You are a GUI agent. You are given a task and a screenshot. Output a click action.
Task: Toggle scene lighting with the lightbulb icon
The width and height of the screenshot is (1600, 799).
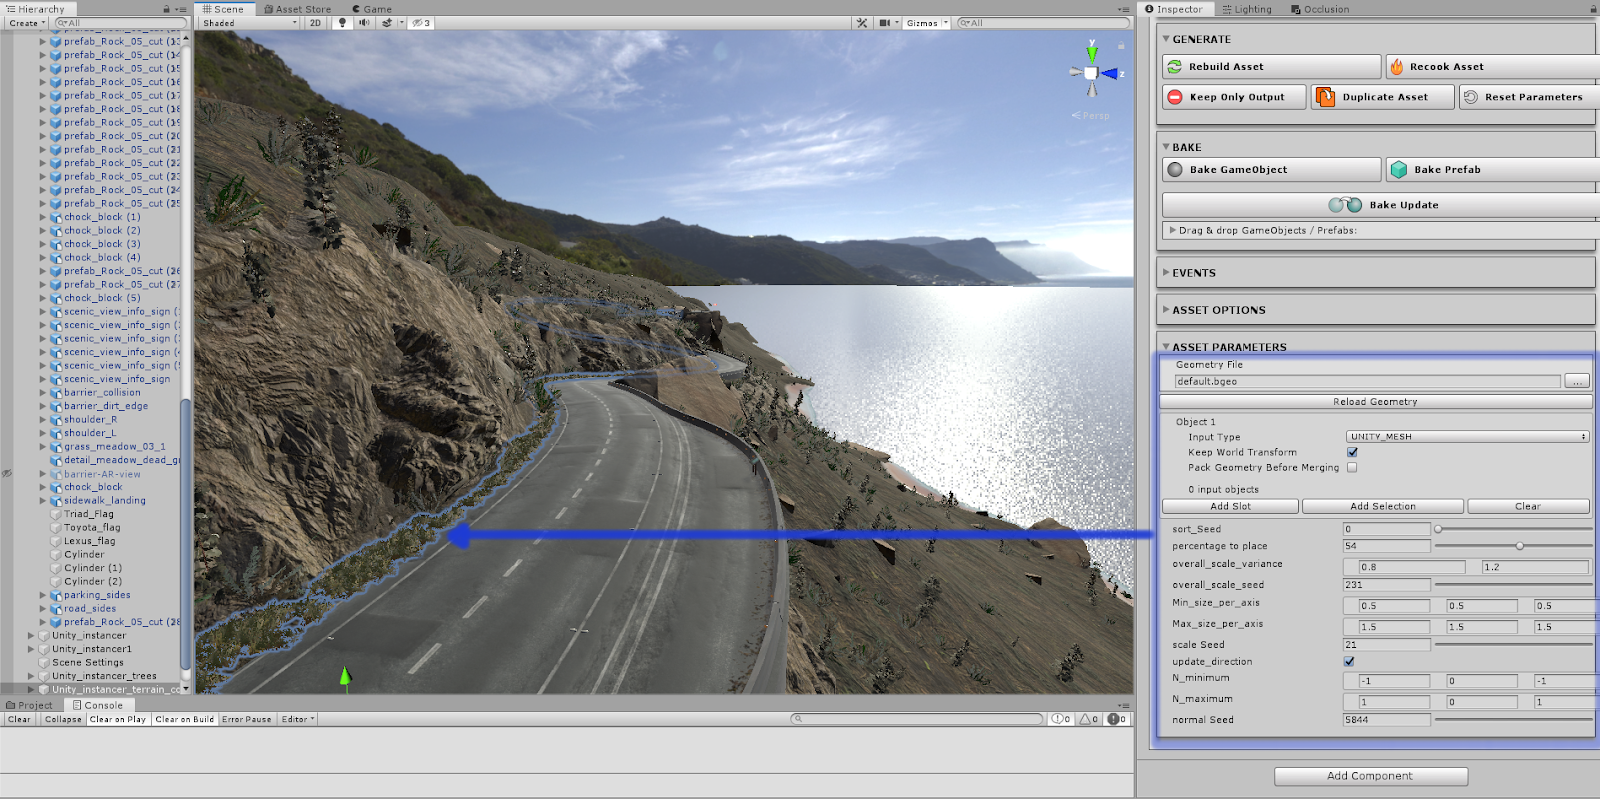pyautogui.click(x=342, y=23)
